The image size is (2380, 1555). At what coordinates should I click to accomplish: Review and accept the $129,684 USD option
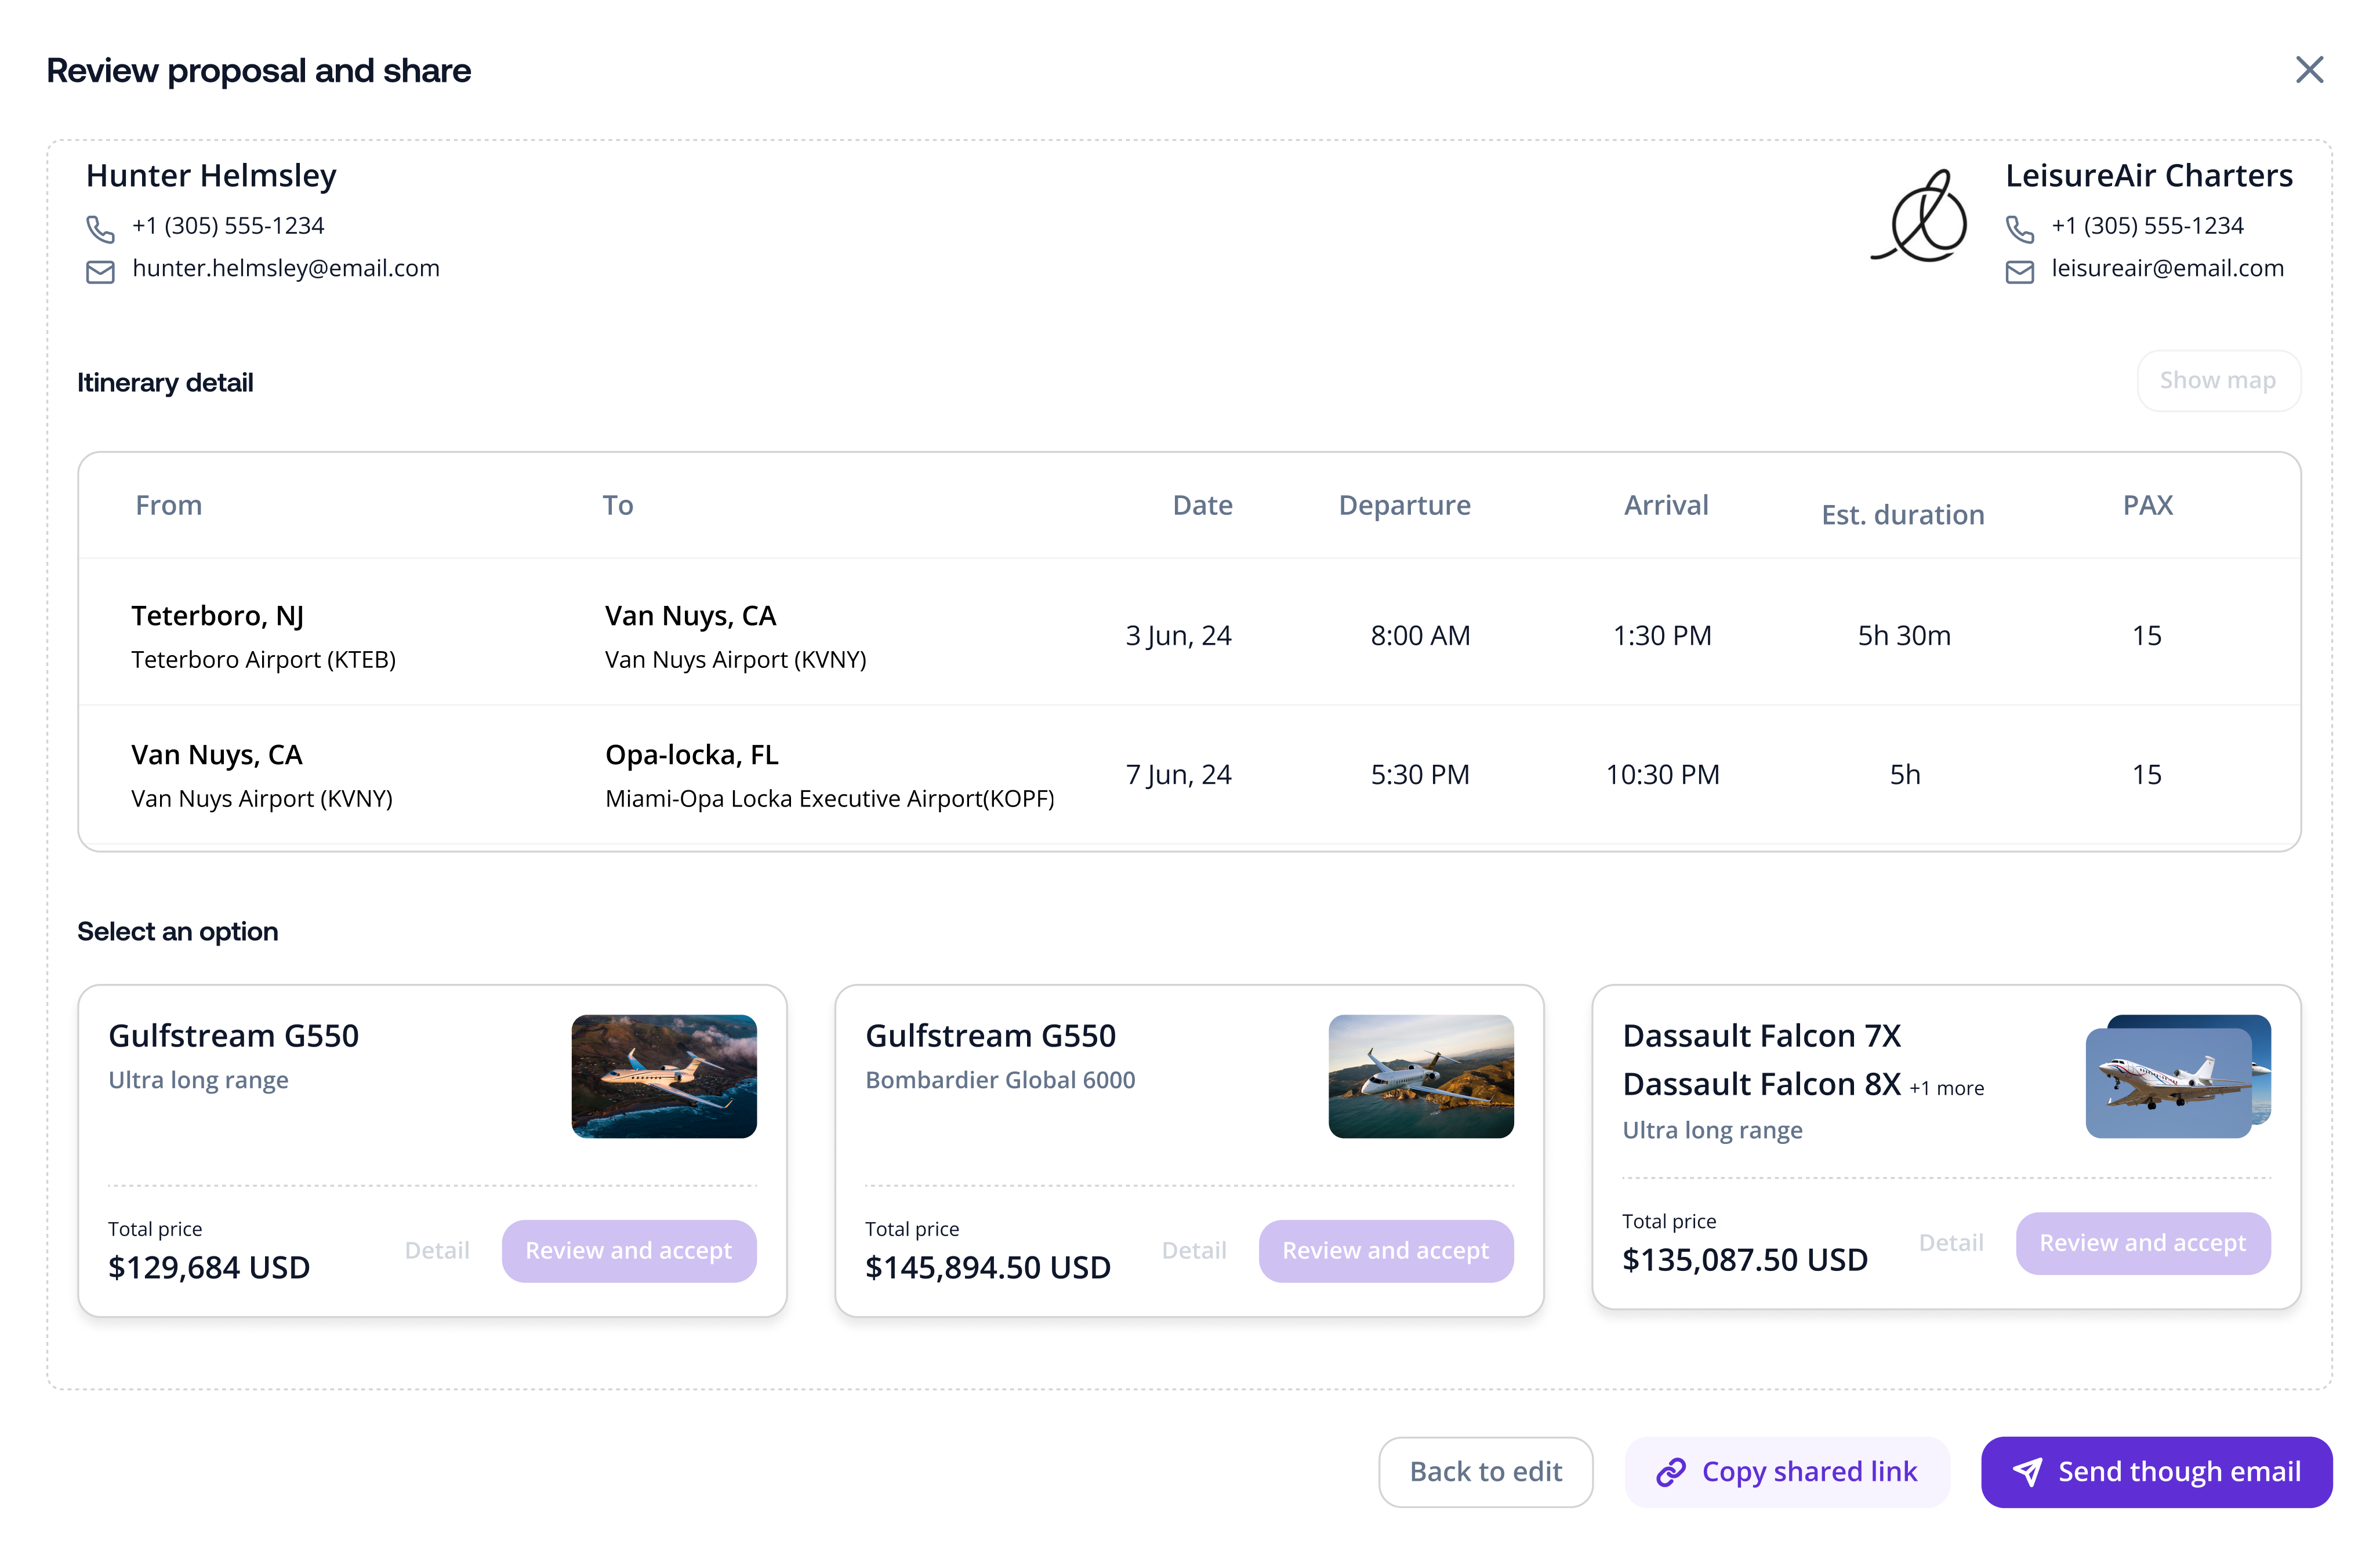pos(629,1251)
